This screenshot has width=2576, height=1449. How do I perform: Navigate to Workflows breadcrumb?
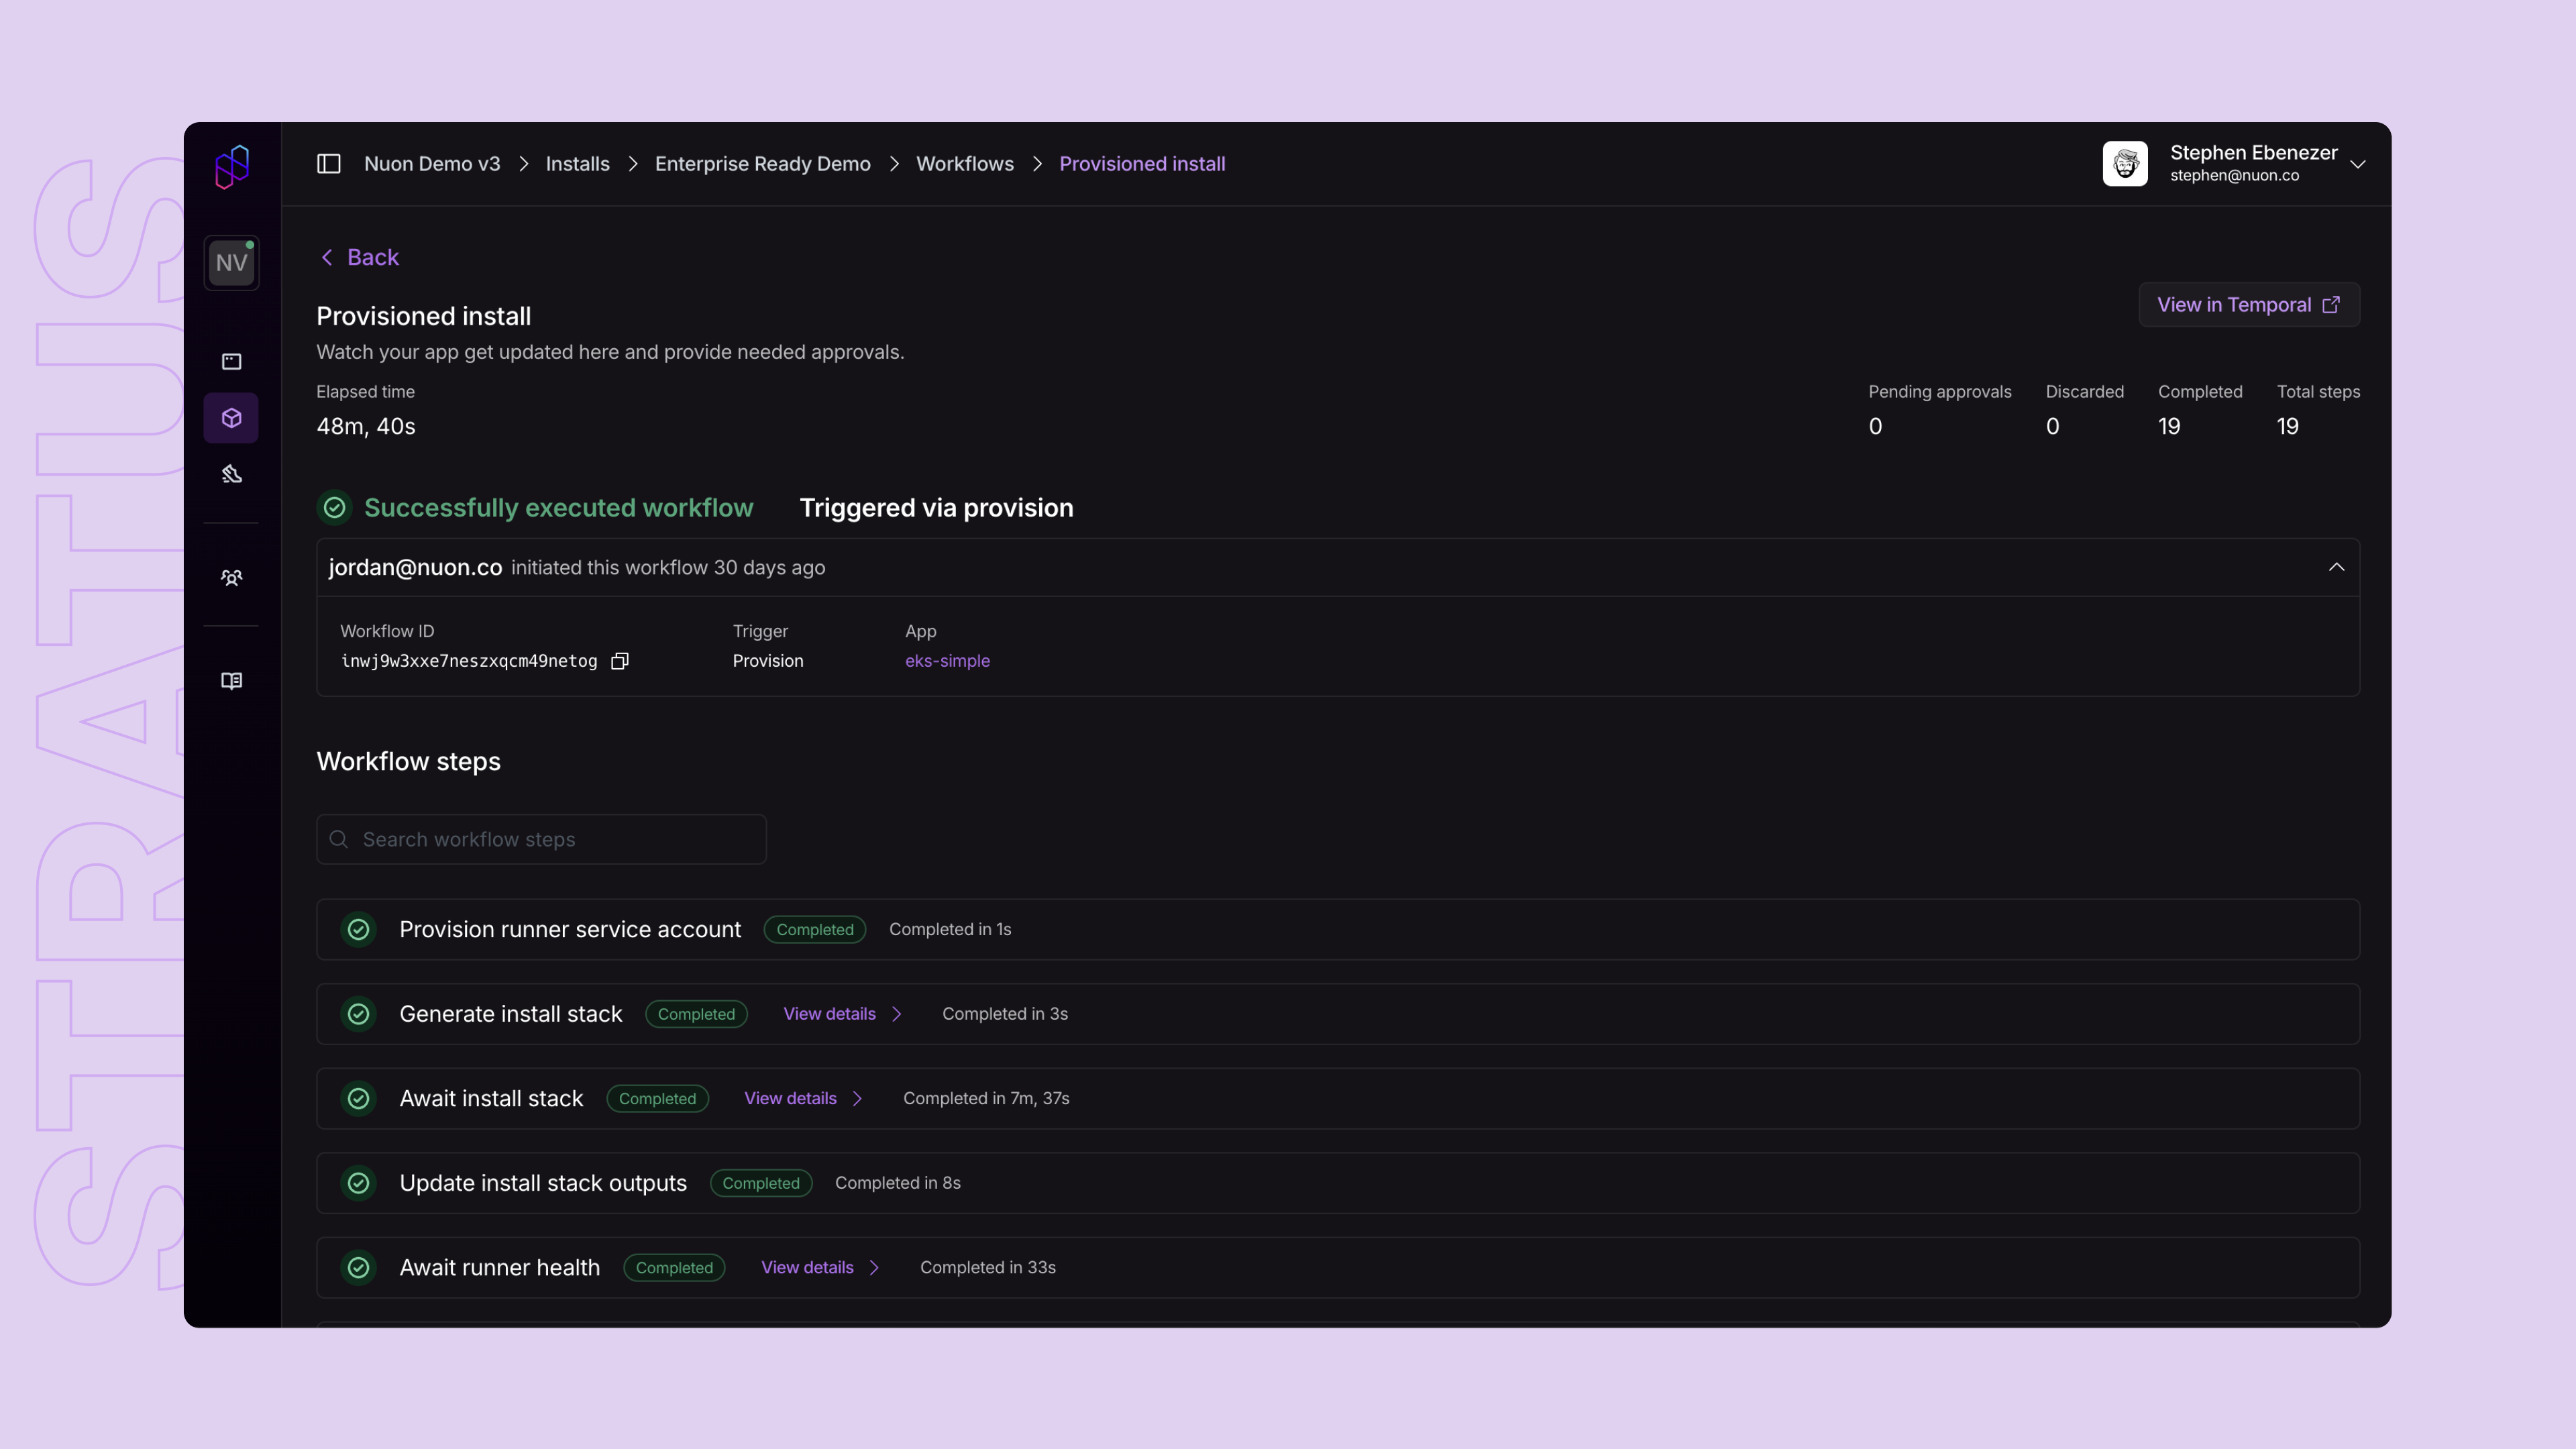pos(964,164)
